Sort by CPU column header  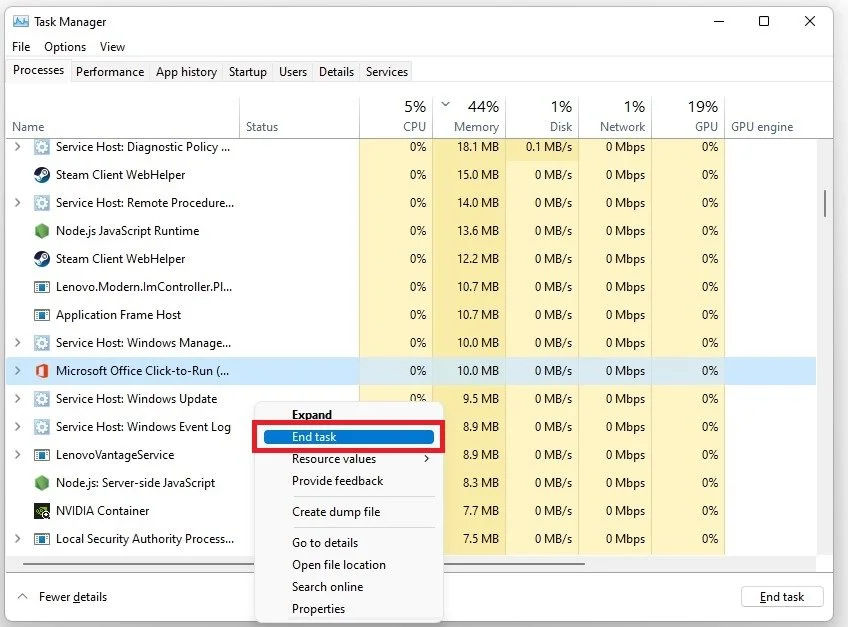point(396,118)
